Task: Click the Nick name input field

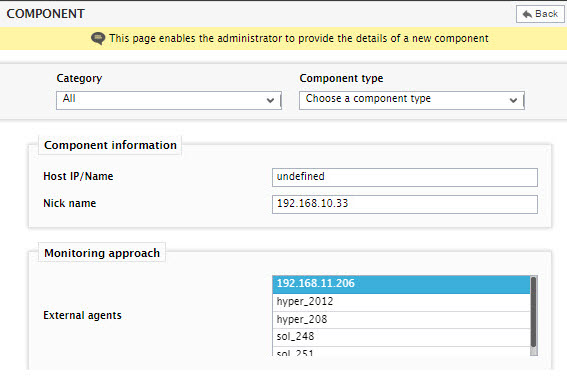Action: click(x=405, y=204)
